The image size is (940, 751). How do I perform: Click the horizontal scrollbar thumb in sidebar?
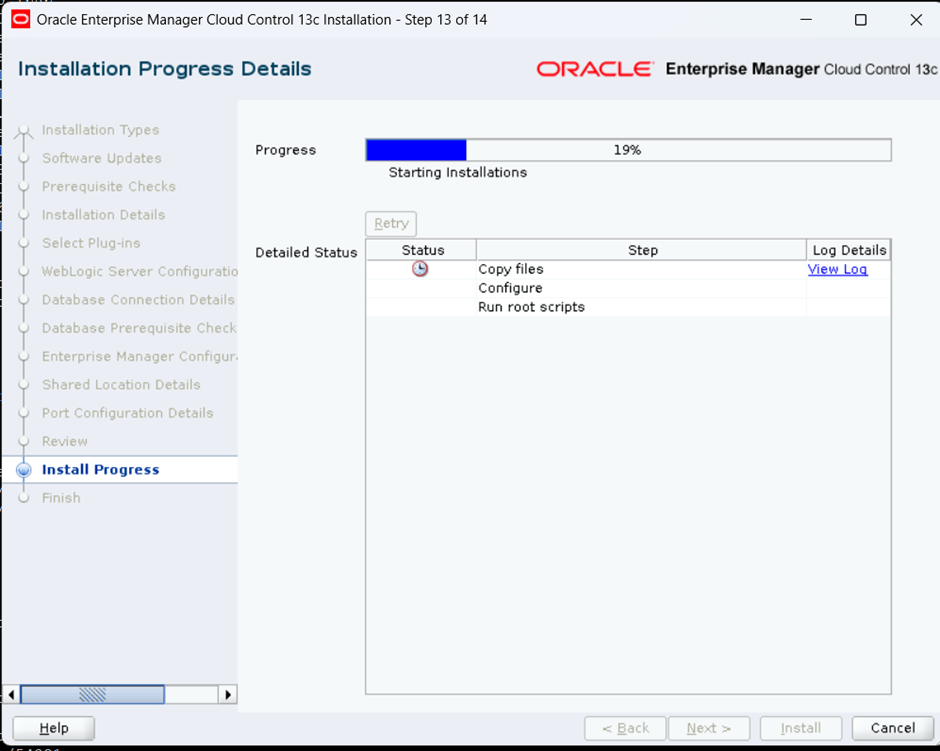tap(92, 694)
